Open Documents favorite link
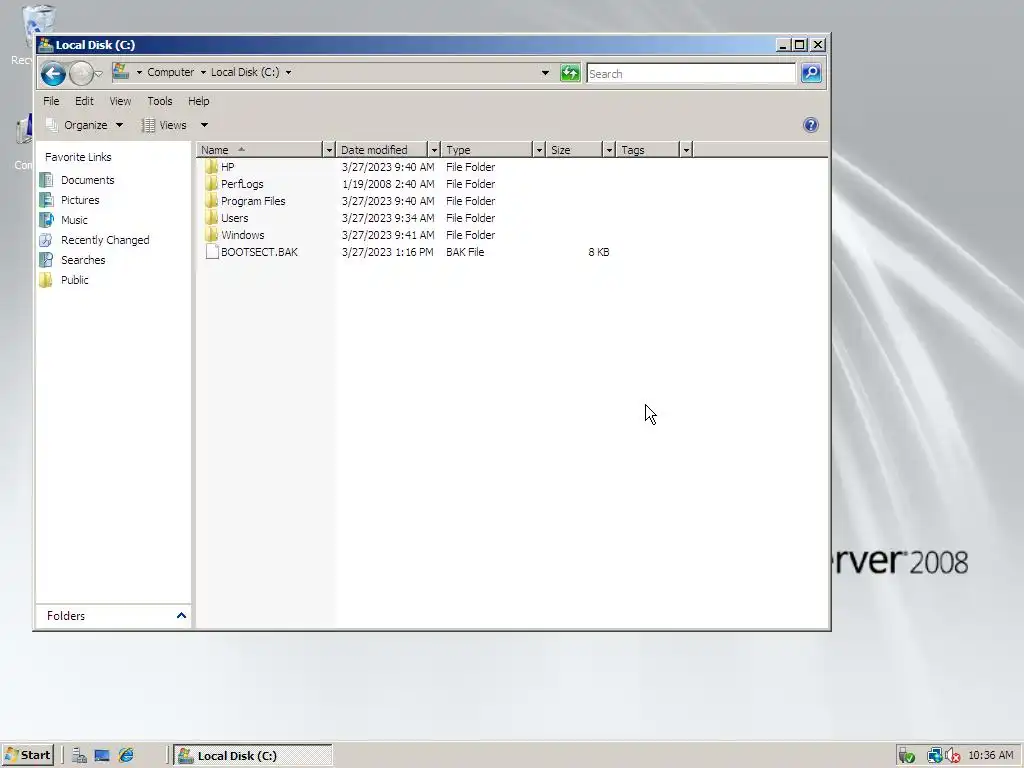The image size is (1024, 768). [88, 180]
